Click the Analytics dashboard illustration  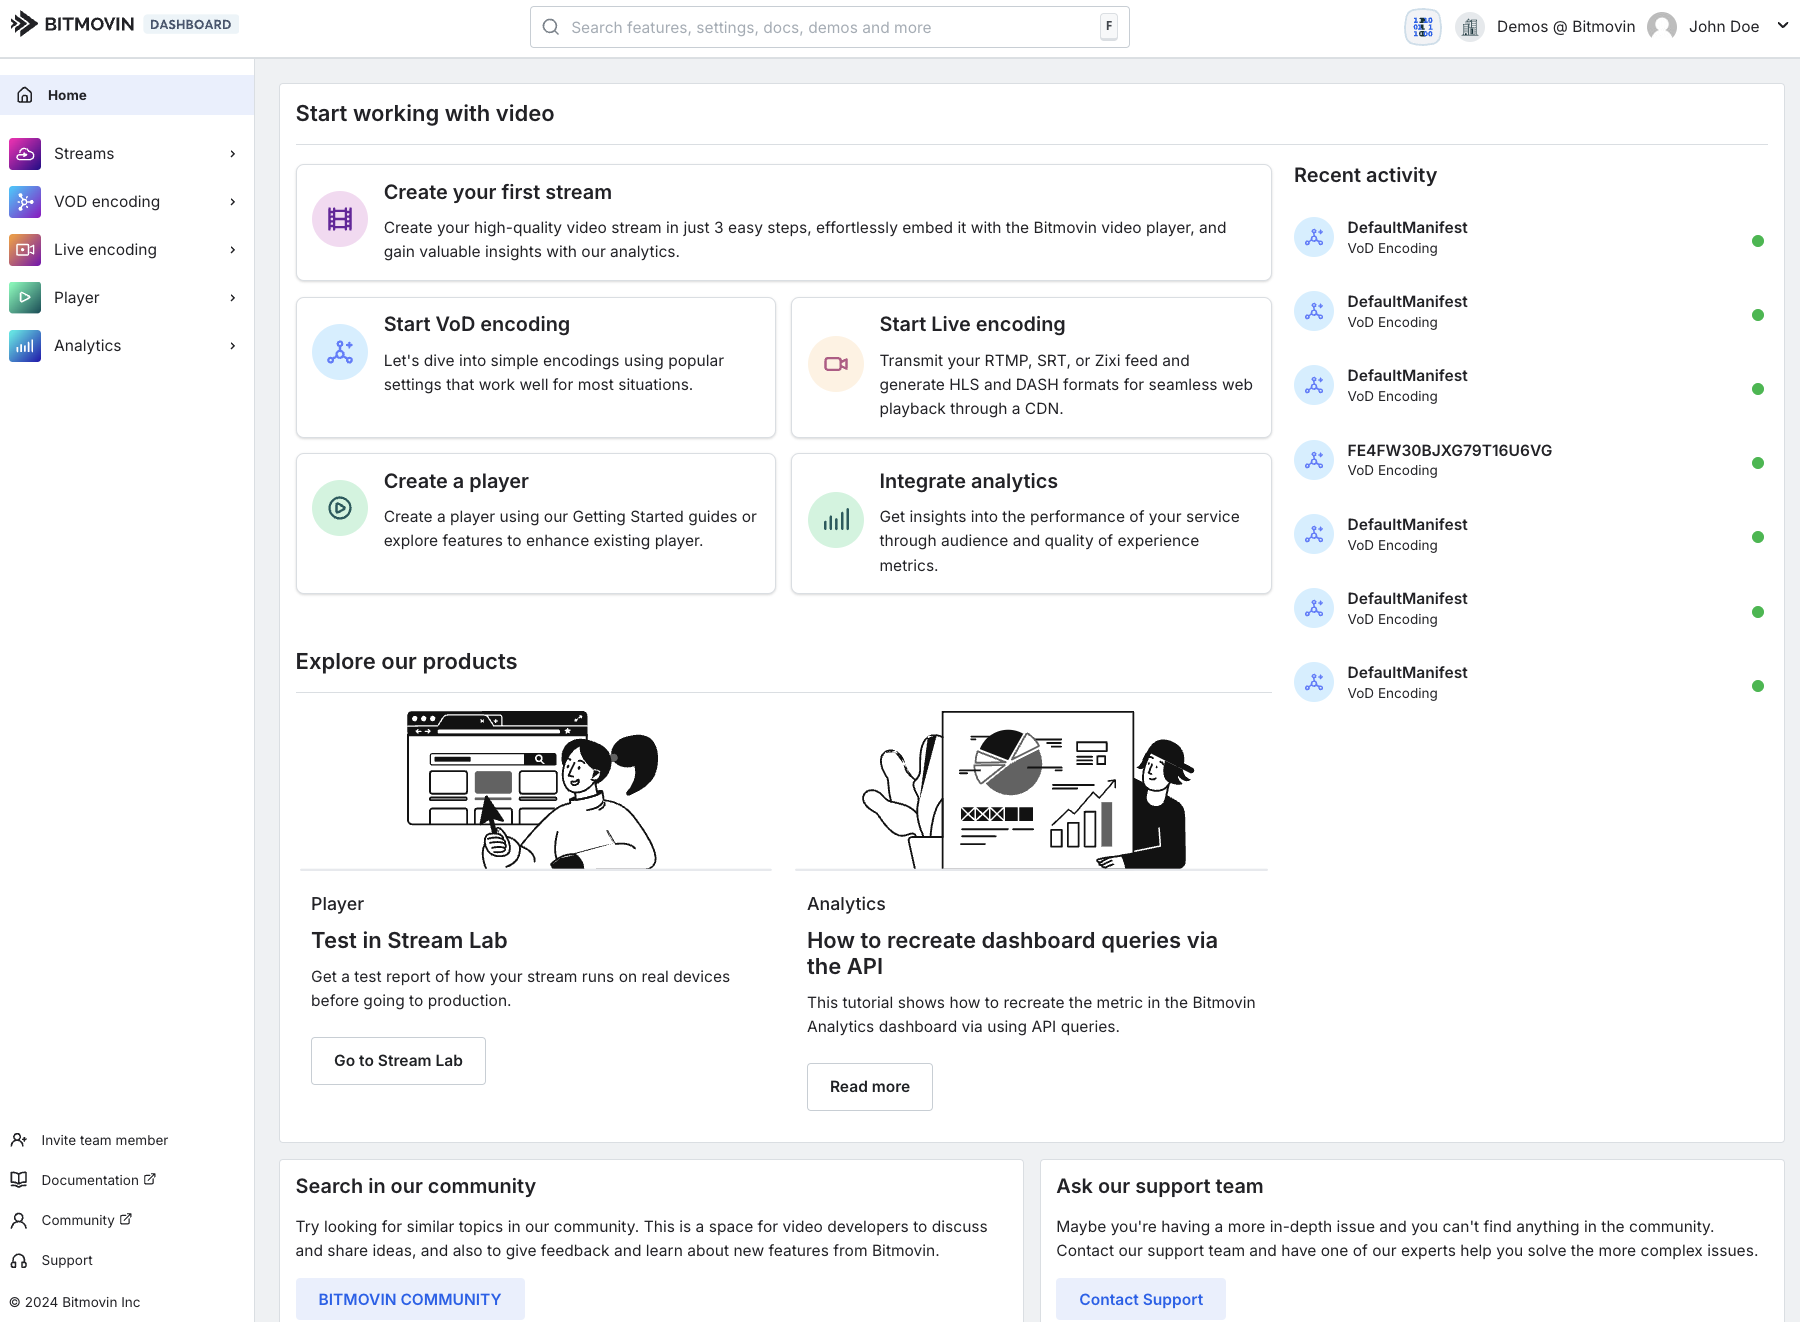[x=1030, y=789]
